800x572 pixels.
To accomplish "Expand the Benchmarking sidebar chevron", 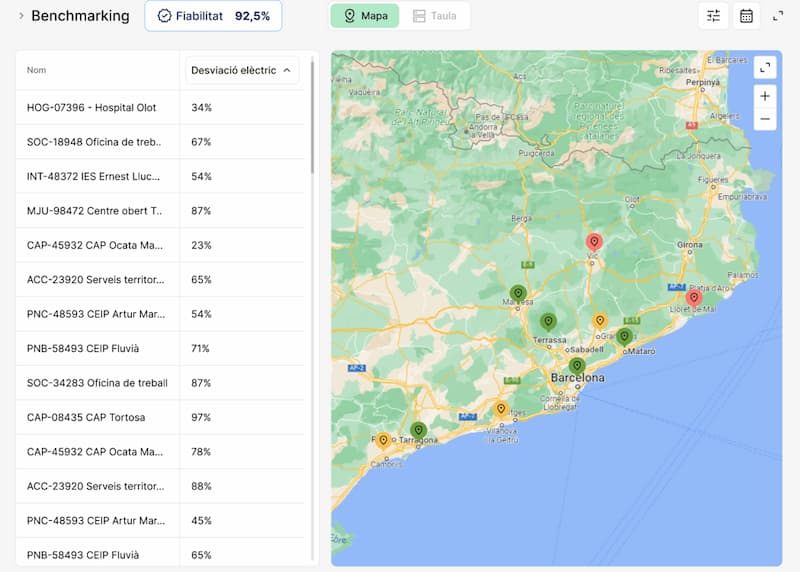I will click(x=21, y=16).
